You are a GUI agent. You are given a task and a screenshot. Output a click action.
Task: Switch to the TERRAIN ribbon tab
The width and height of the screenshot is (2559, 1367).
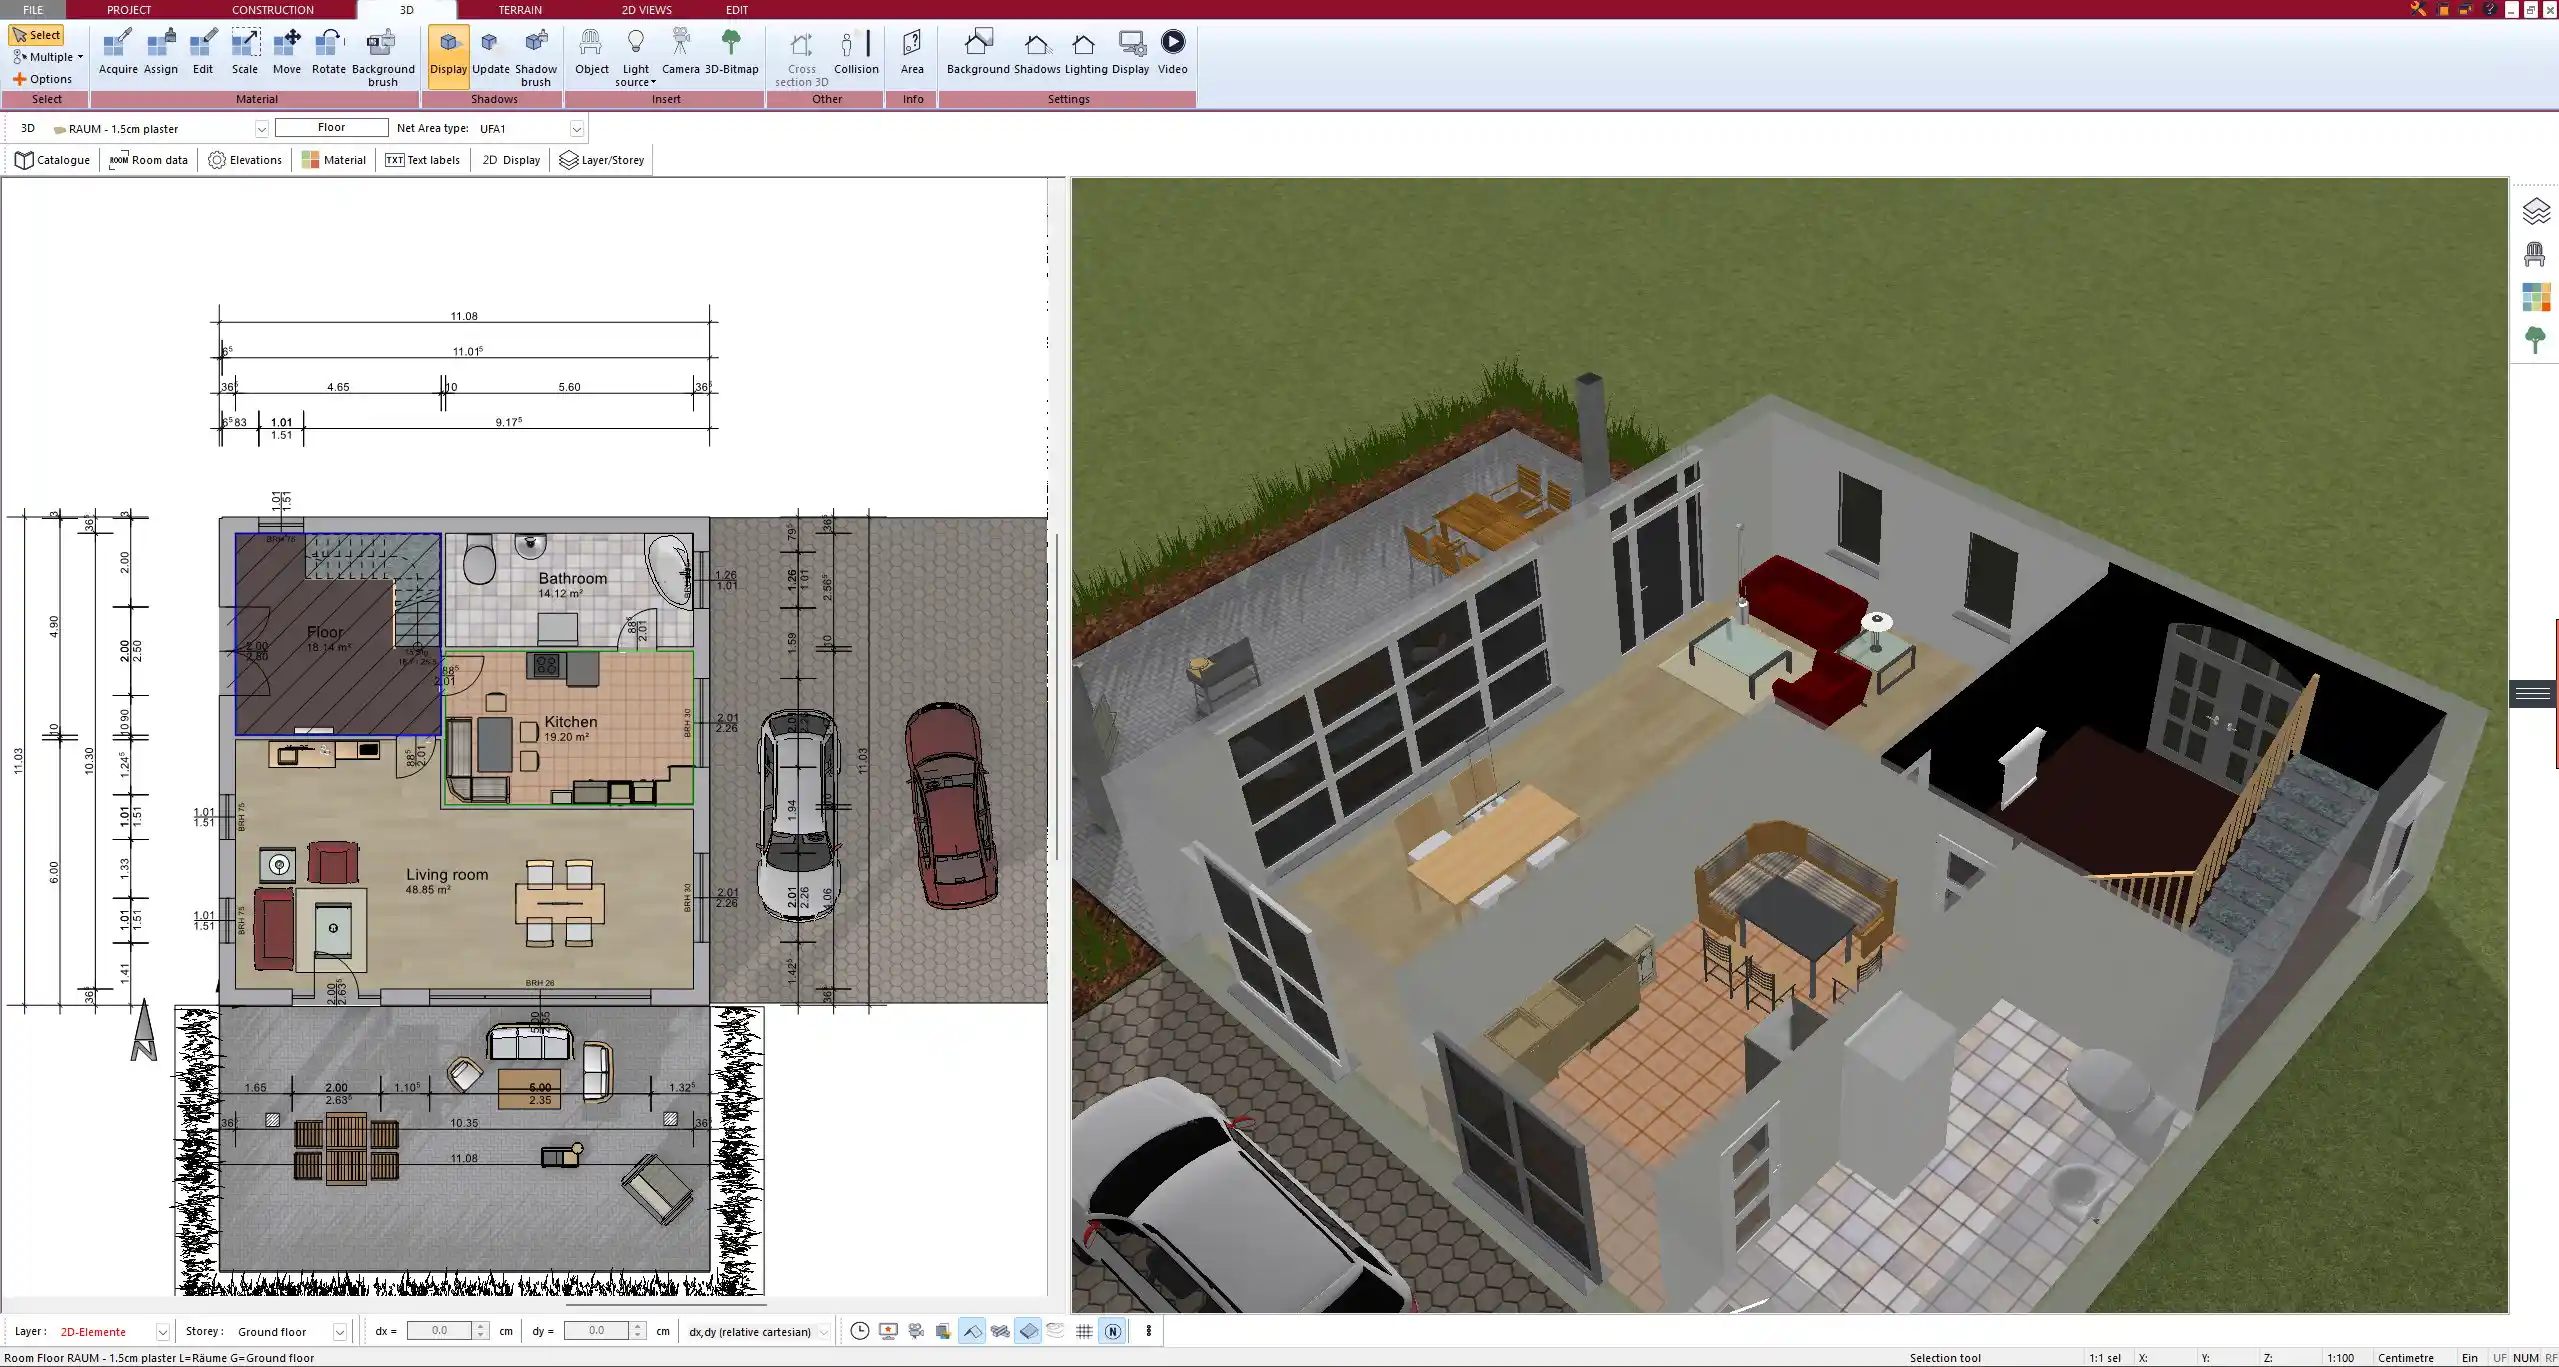click(x=519, y=9)
